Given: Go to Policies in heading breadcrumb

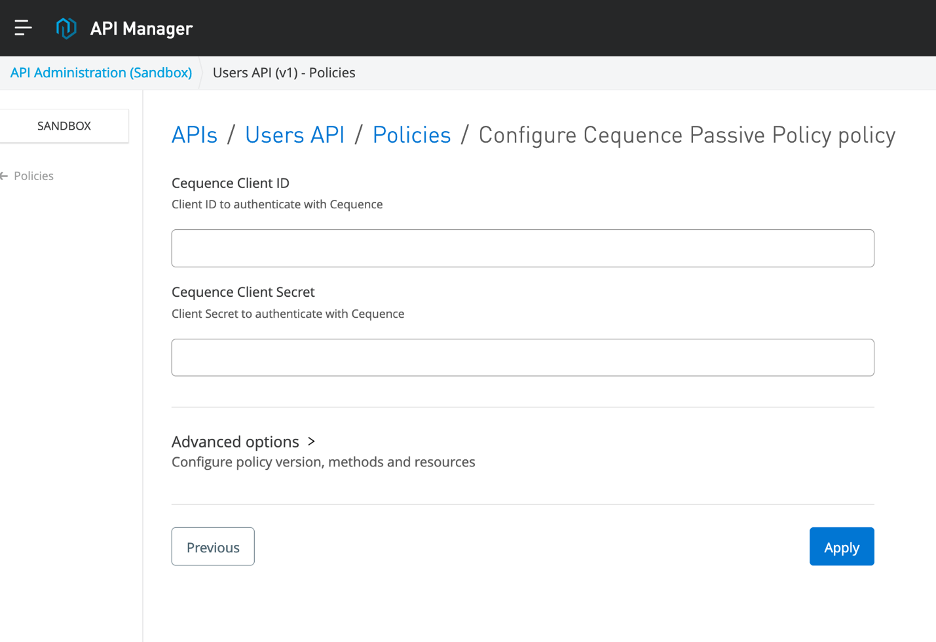Looking at the screenshot, I should coord(412,135).
